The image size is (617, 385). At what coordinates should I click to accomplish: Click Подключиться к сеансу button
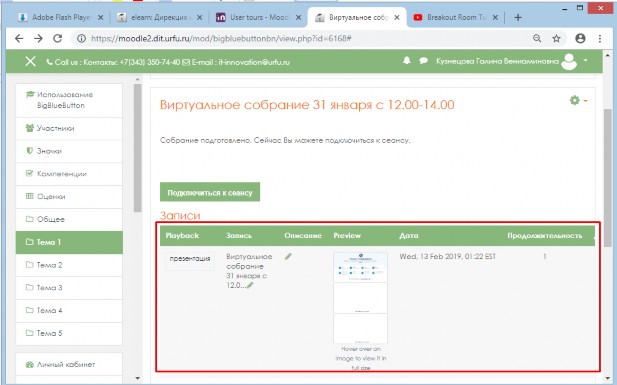coord(210,192)
